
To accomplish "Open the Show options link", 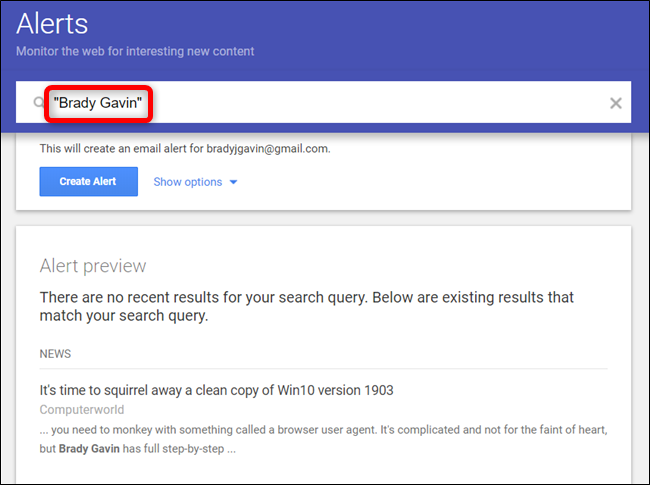I will (188, 182).
